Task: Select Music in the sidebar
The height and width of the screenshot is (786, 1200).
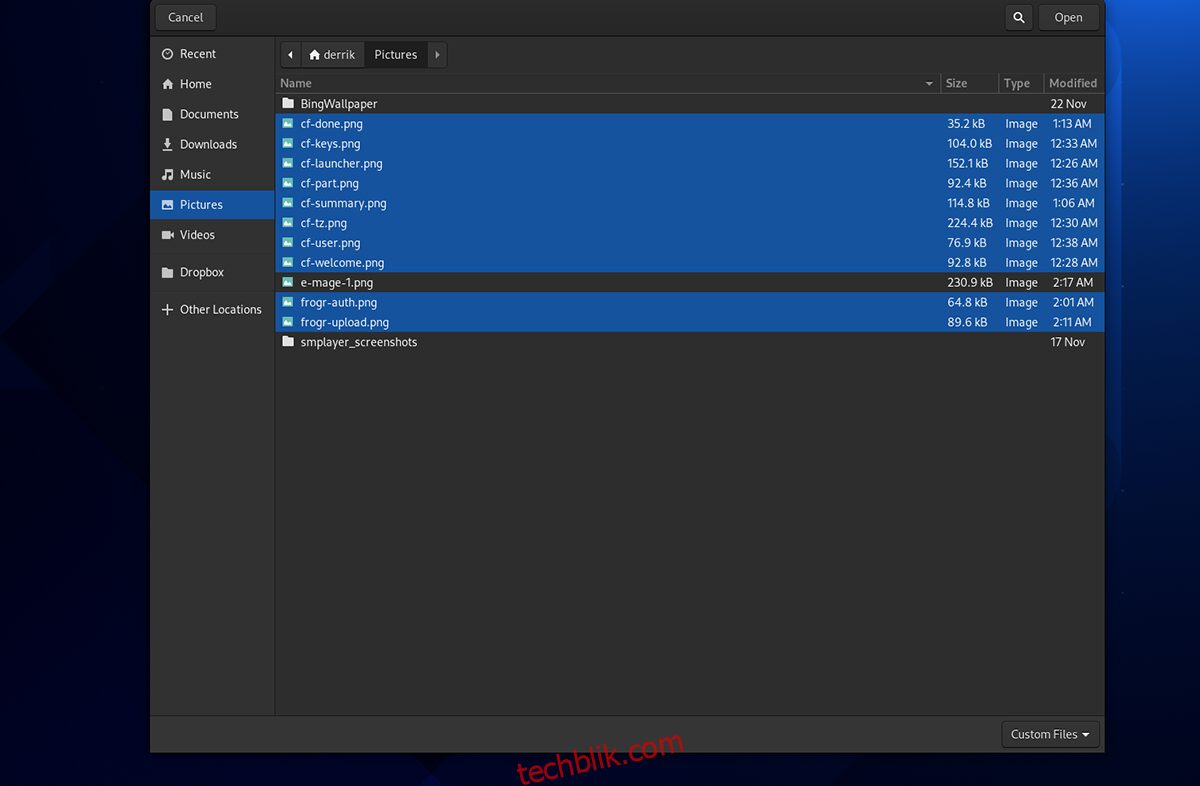Action: [212, 174]
